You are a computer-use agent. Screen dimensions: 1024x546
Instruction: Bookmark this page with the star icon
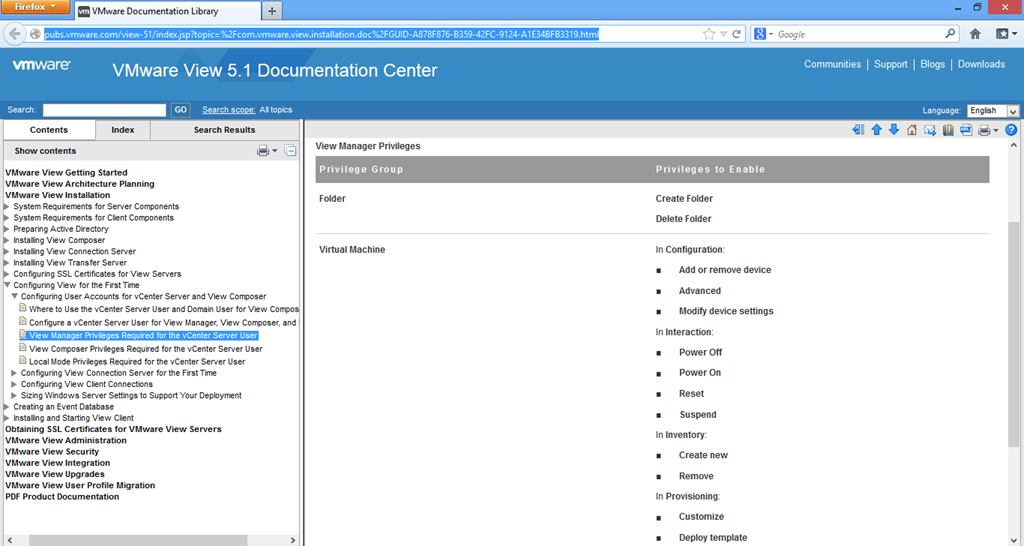pos(709,34)
